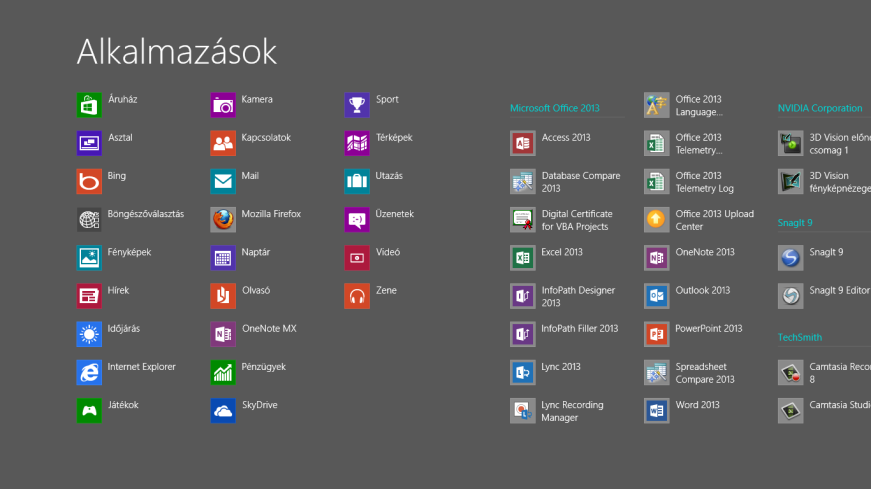The width and height of the screenshot is (871, 489).
Task: Open the Office 2013 Telemetry... icon
Action: [657, 143]
